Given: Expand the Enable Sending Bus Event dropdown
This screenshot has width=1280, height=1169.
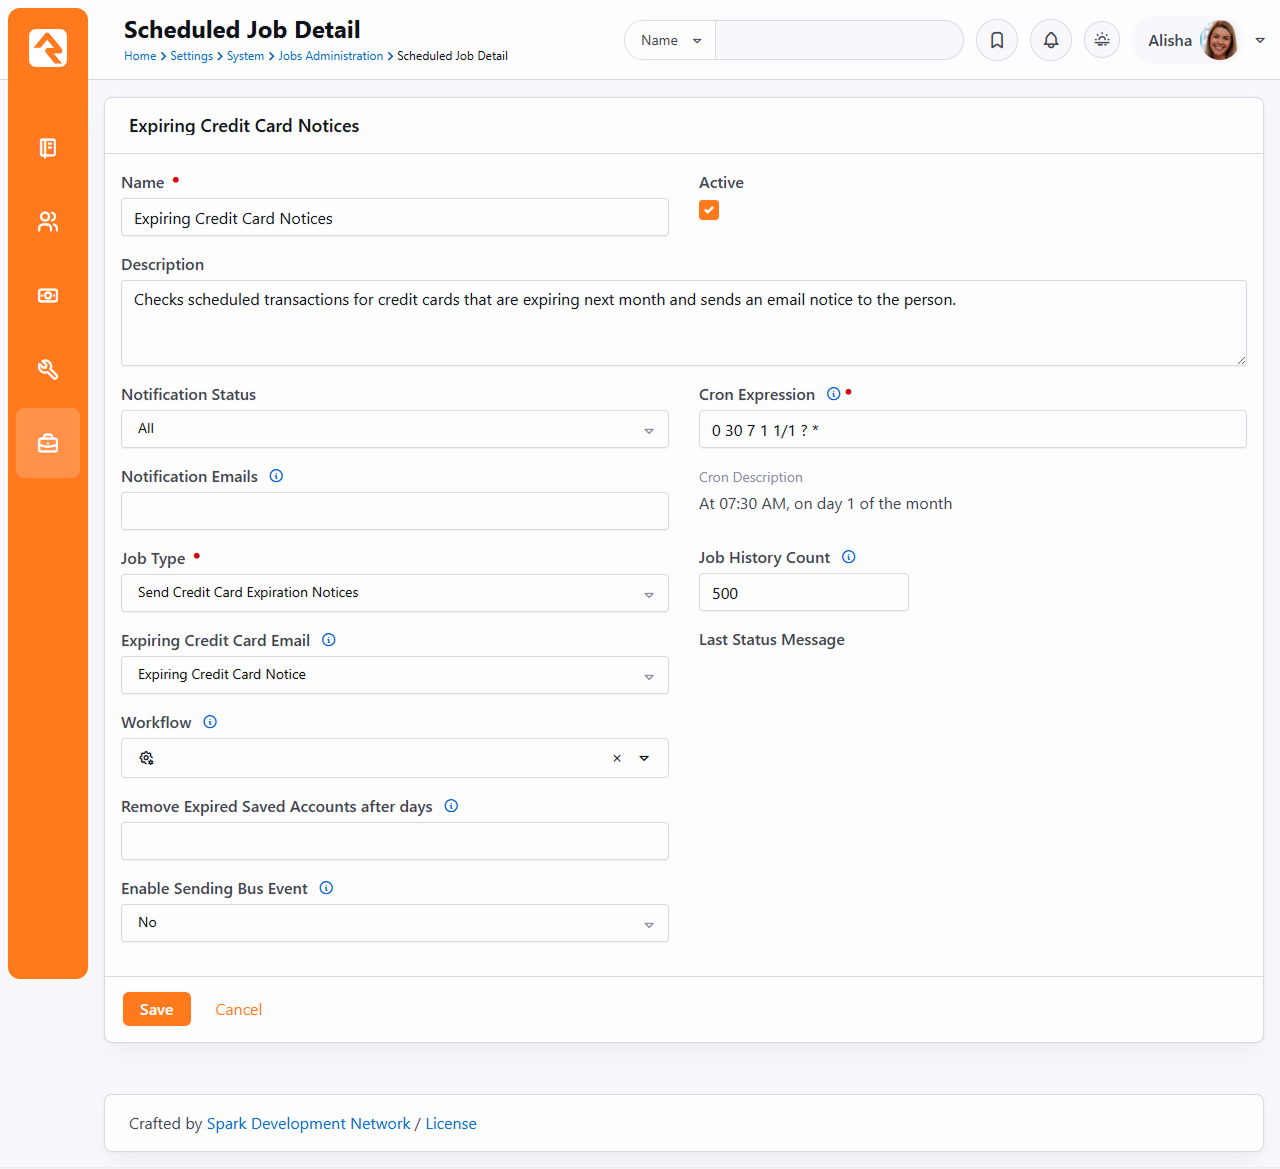Looking at the screenshot, I should [x=394, y=923].
